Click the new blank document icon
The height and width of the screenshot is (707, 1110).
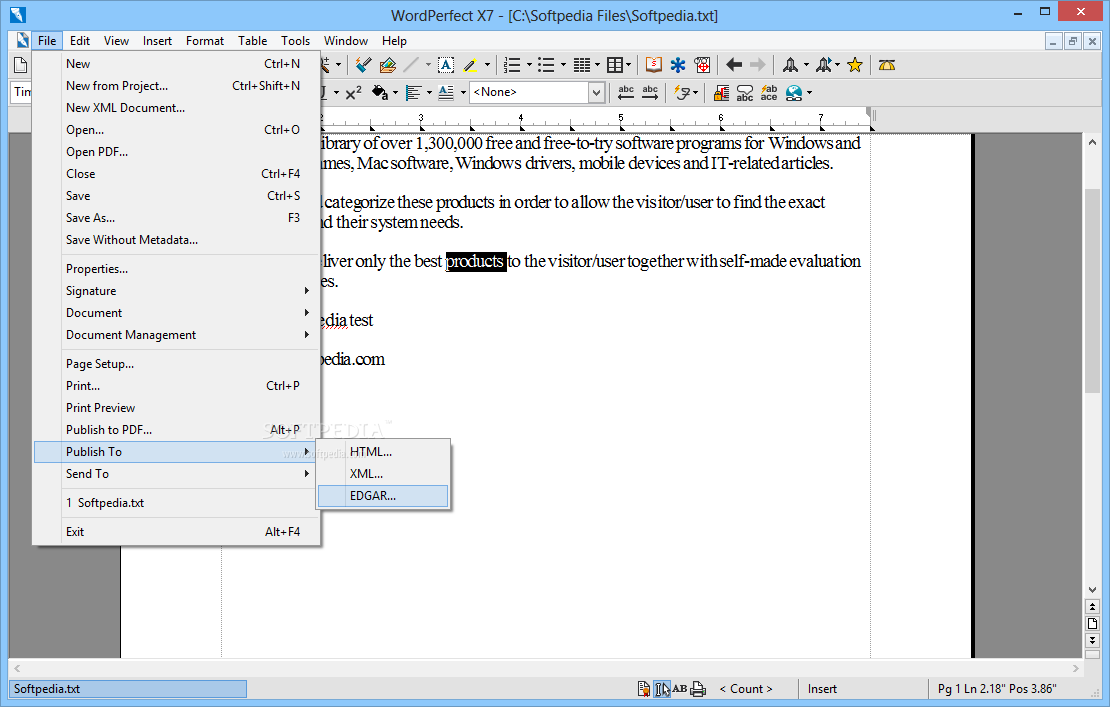(x=21, y=65)
